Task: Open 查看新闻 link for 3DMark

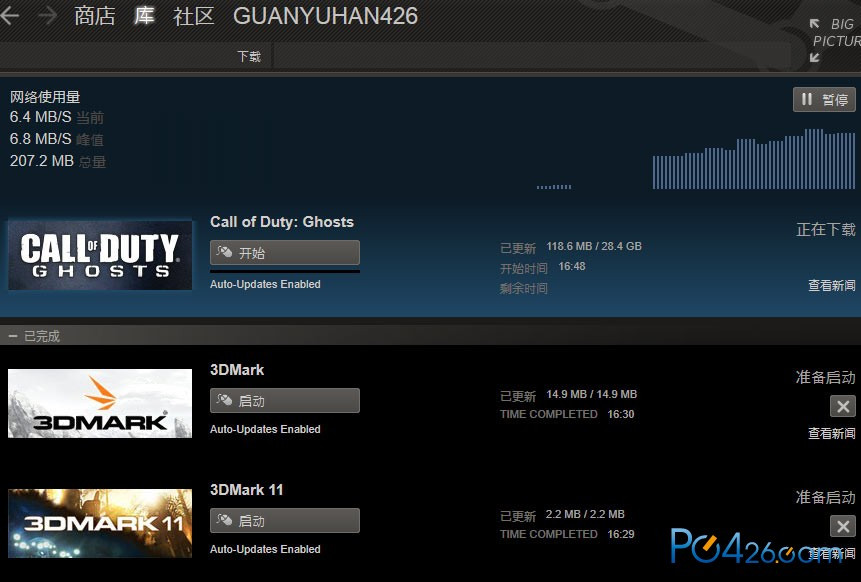Action: pos(831,433)
